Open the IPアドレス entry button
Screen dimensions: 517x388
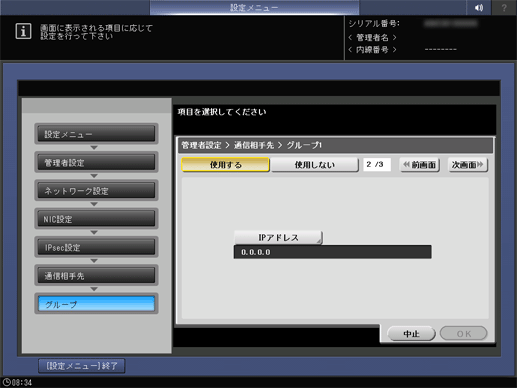click(278, 238)
